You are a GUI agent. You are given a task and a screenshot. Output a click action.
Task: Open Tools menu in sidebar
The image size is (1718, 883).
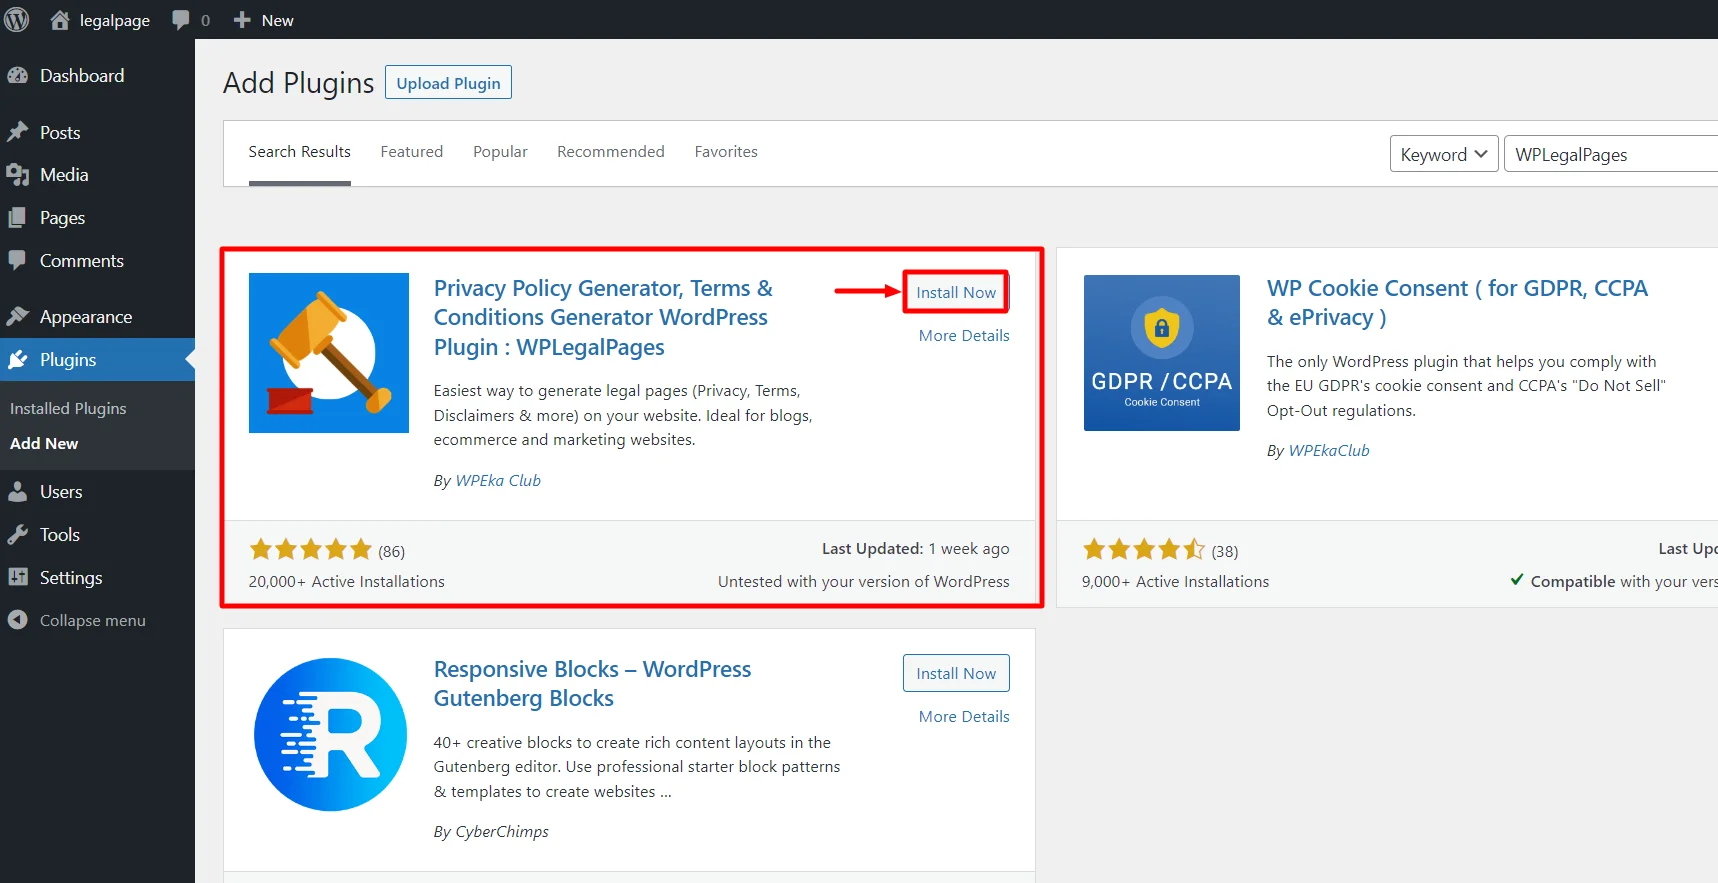coord(59,535)
